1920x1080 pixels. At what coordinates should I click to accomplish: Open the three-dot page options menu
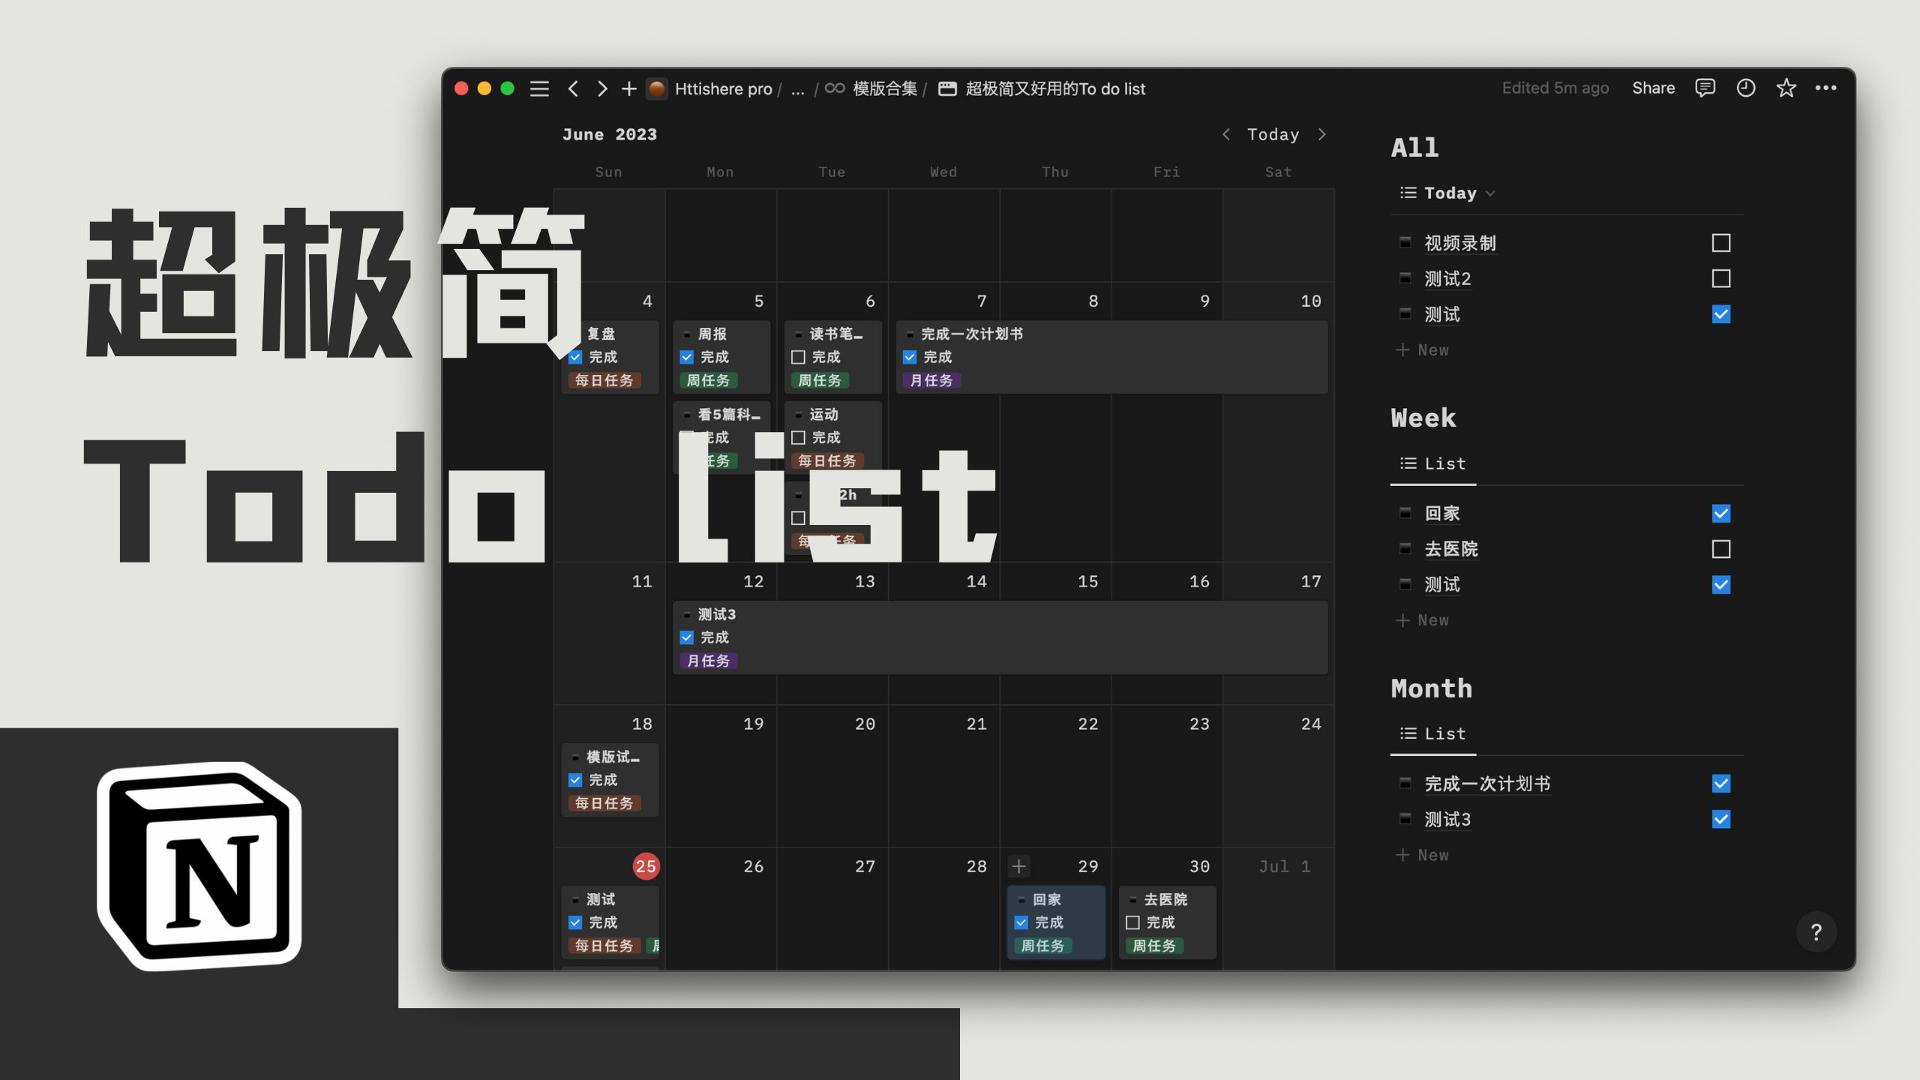1826,88
